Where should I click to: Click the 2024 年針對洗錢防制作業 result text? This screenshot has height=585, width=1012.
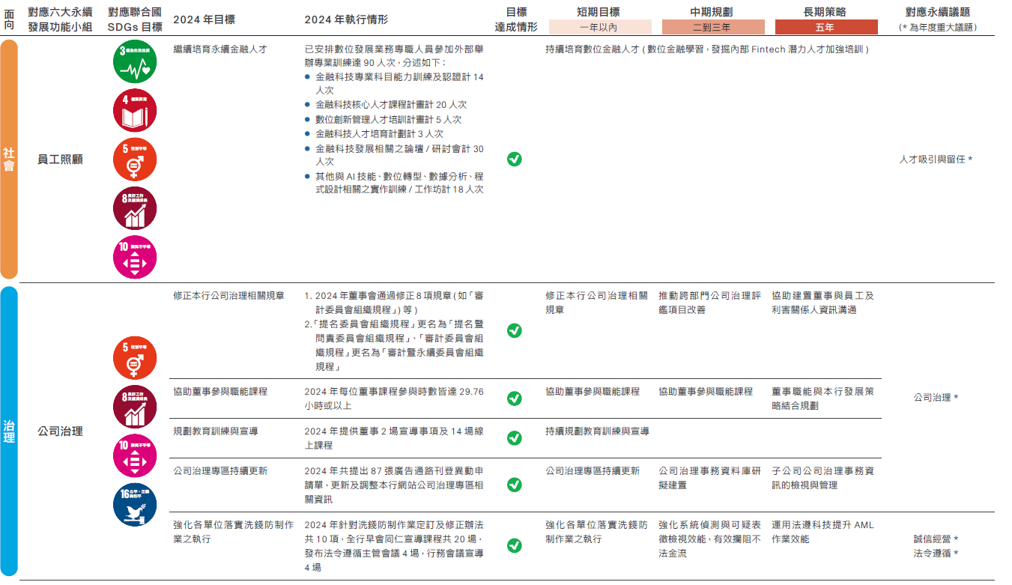[394, 546]
